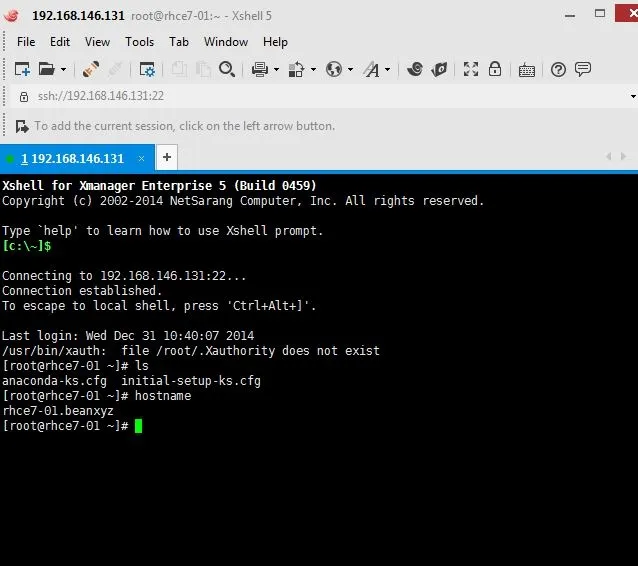Open the Tab menu
This screenshot has width=638, height=566.
point(179,42)
